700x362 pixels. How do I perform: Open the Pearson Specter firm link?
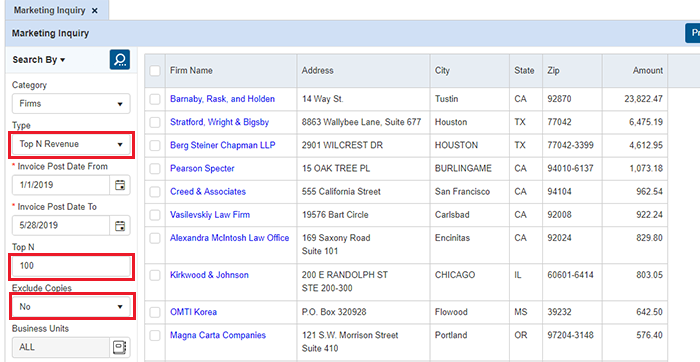(202, 169)
